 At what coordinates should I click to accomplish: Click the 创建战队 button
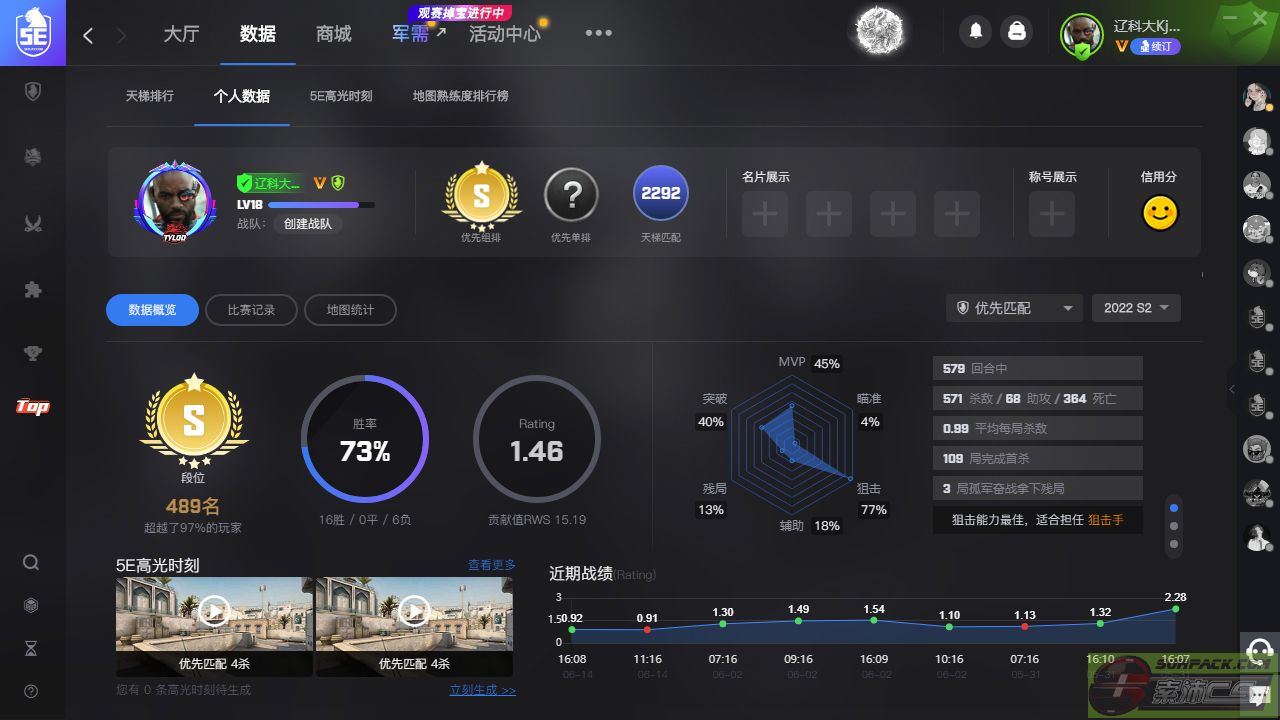pos(308,224)
